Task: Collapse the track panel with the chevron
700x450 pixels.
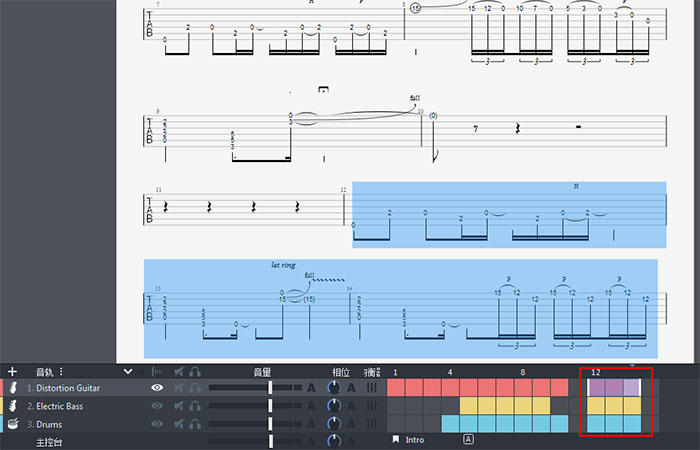Action: click(128, 371)
